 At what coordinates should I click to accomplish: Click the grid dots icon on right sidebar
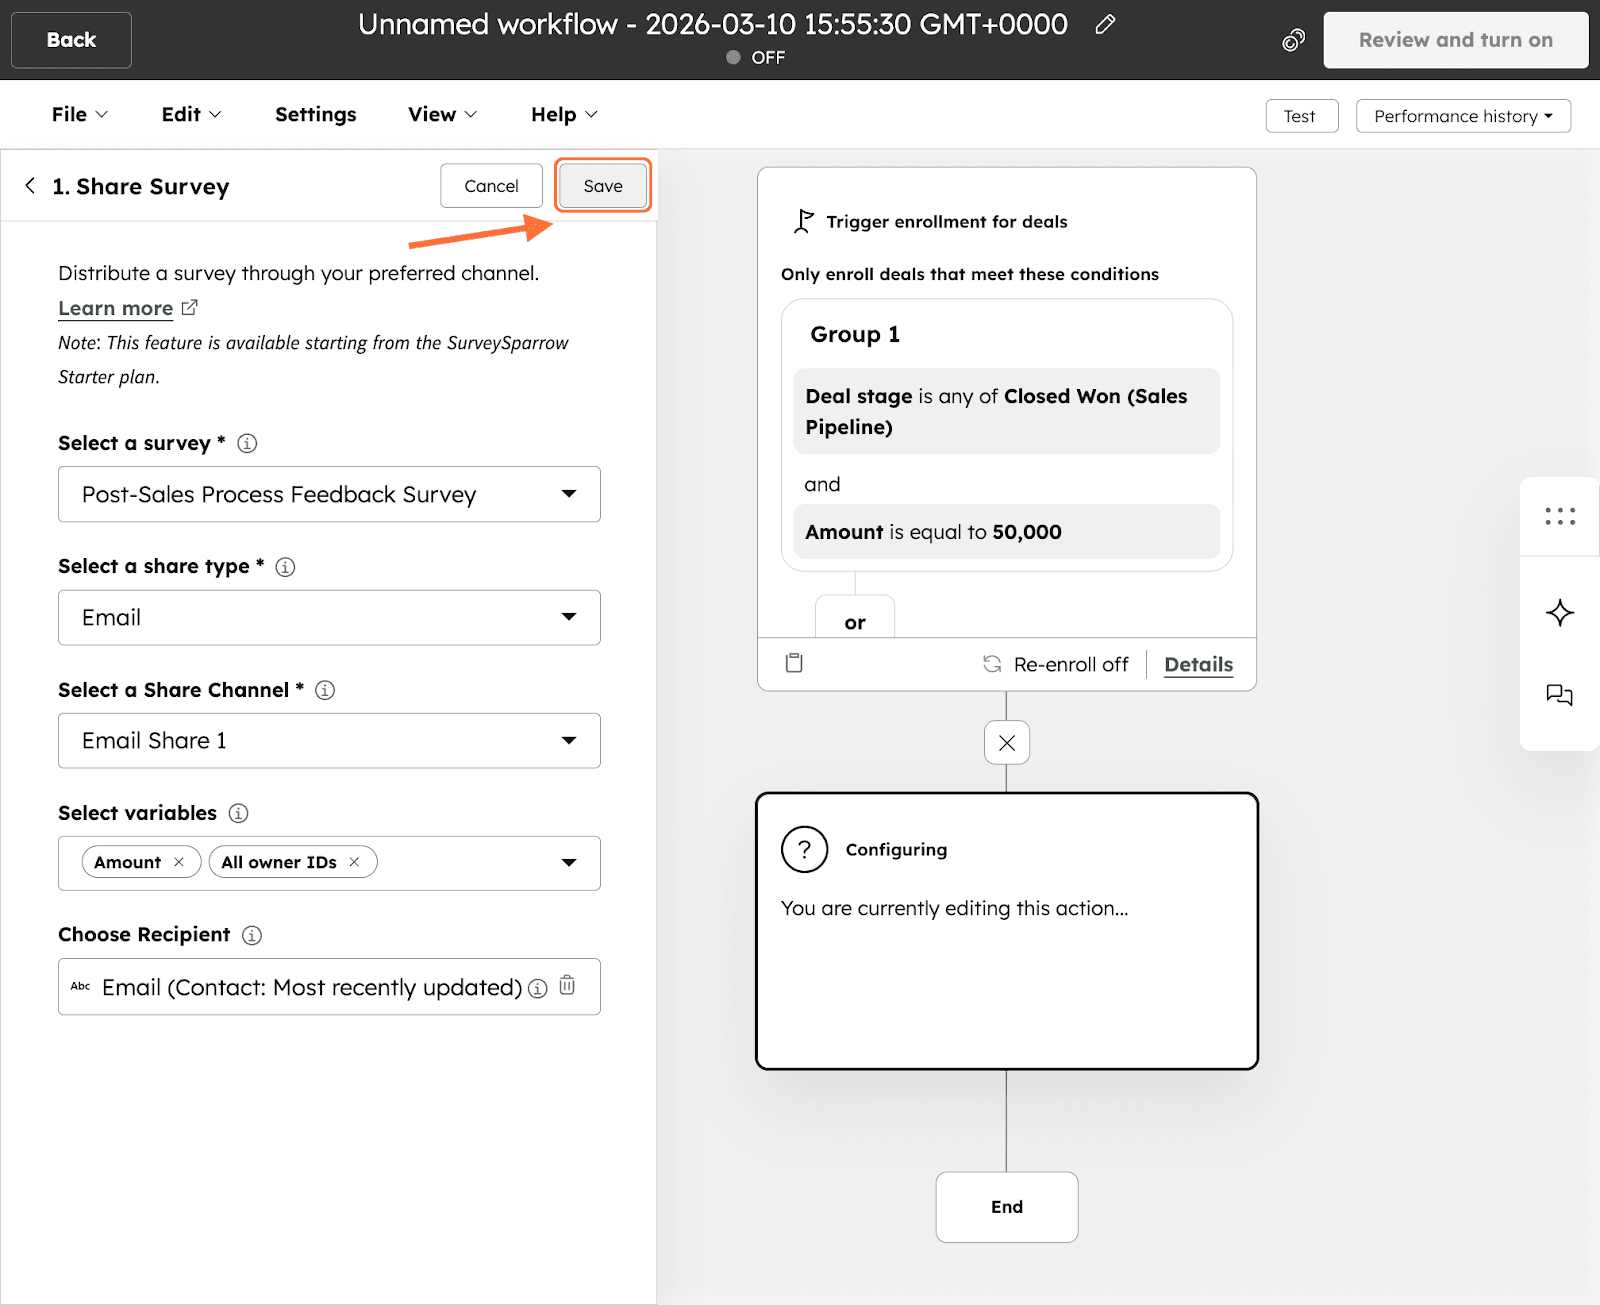[x=1559, y=517]
